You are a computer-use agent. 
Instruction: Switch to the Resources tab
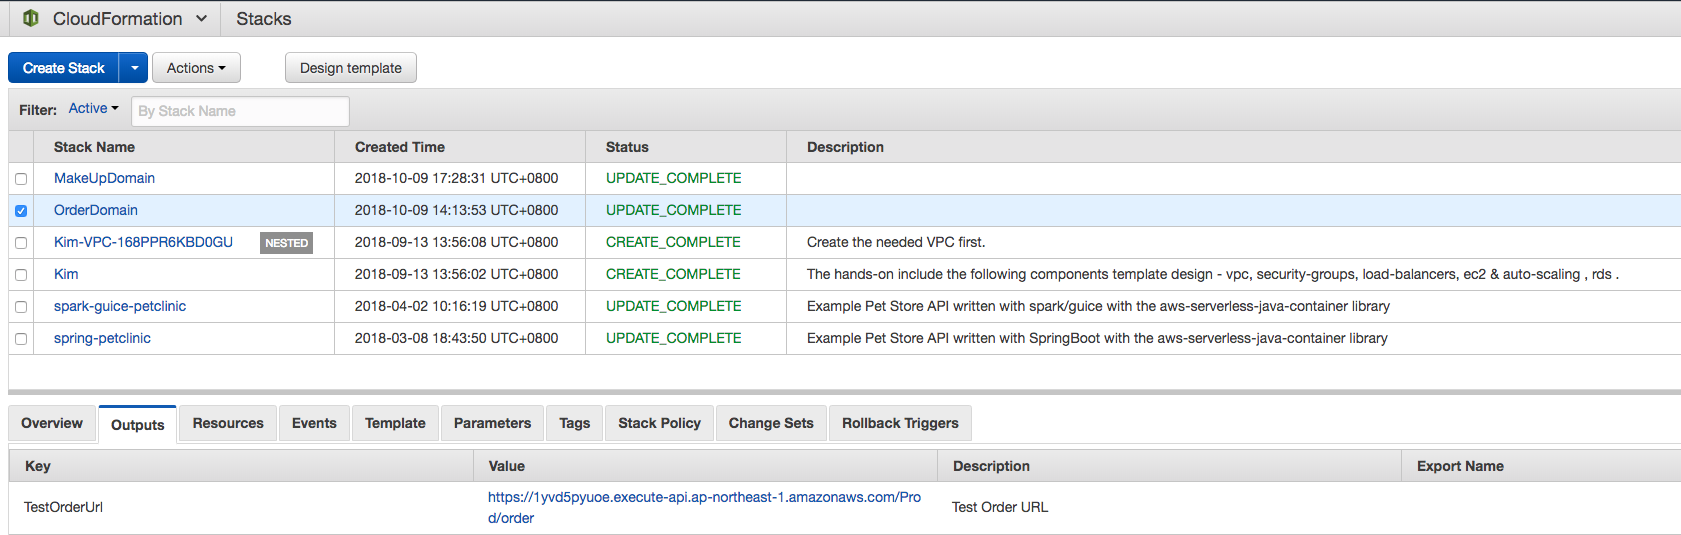[228, 423]
